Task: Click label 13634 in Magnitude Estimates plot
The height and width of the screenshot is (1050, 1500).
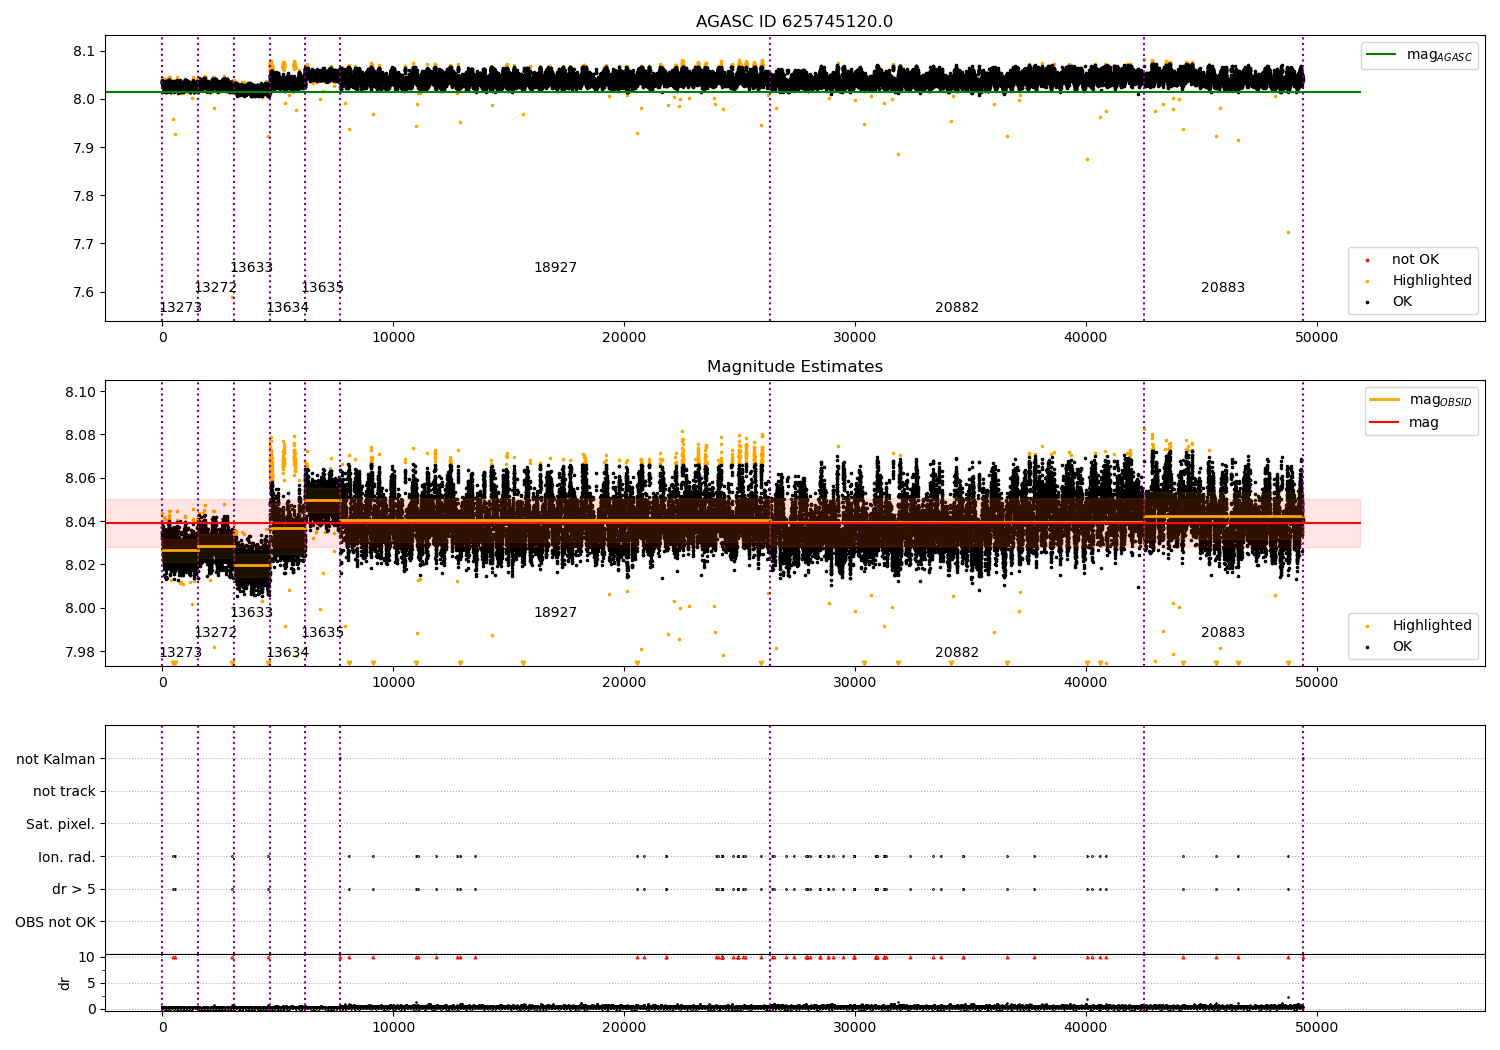Action: point(288,653)
